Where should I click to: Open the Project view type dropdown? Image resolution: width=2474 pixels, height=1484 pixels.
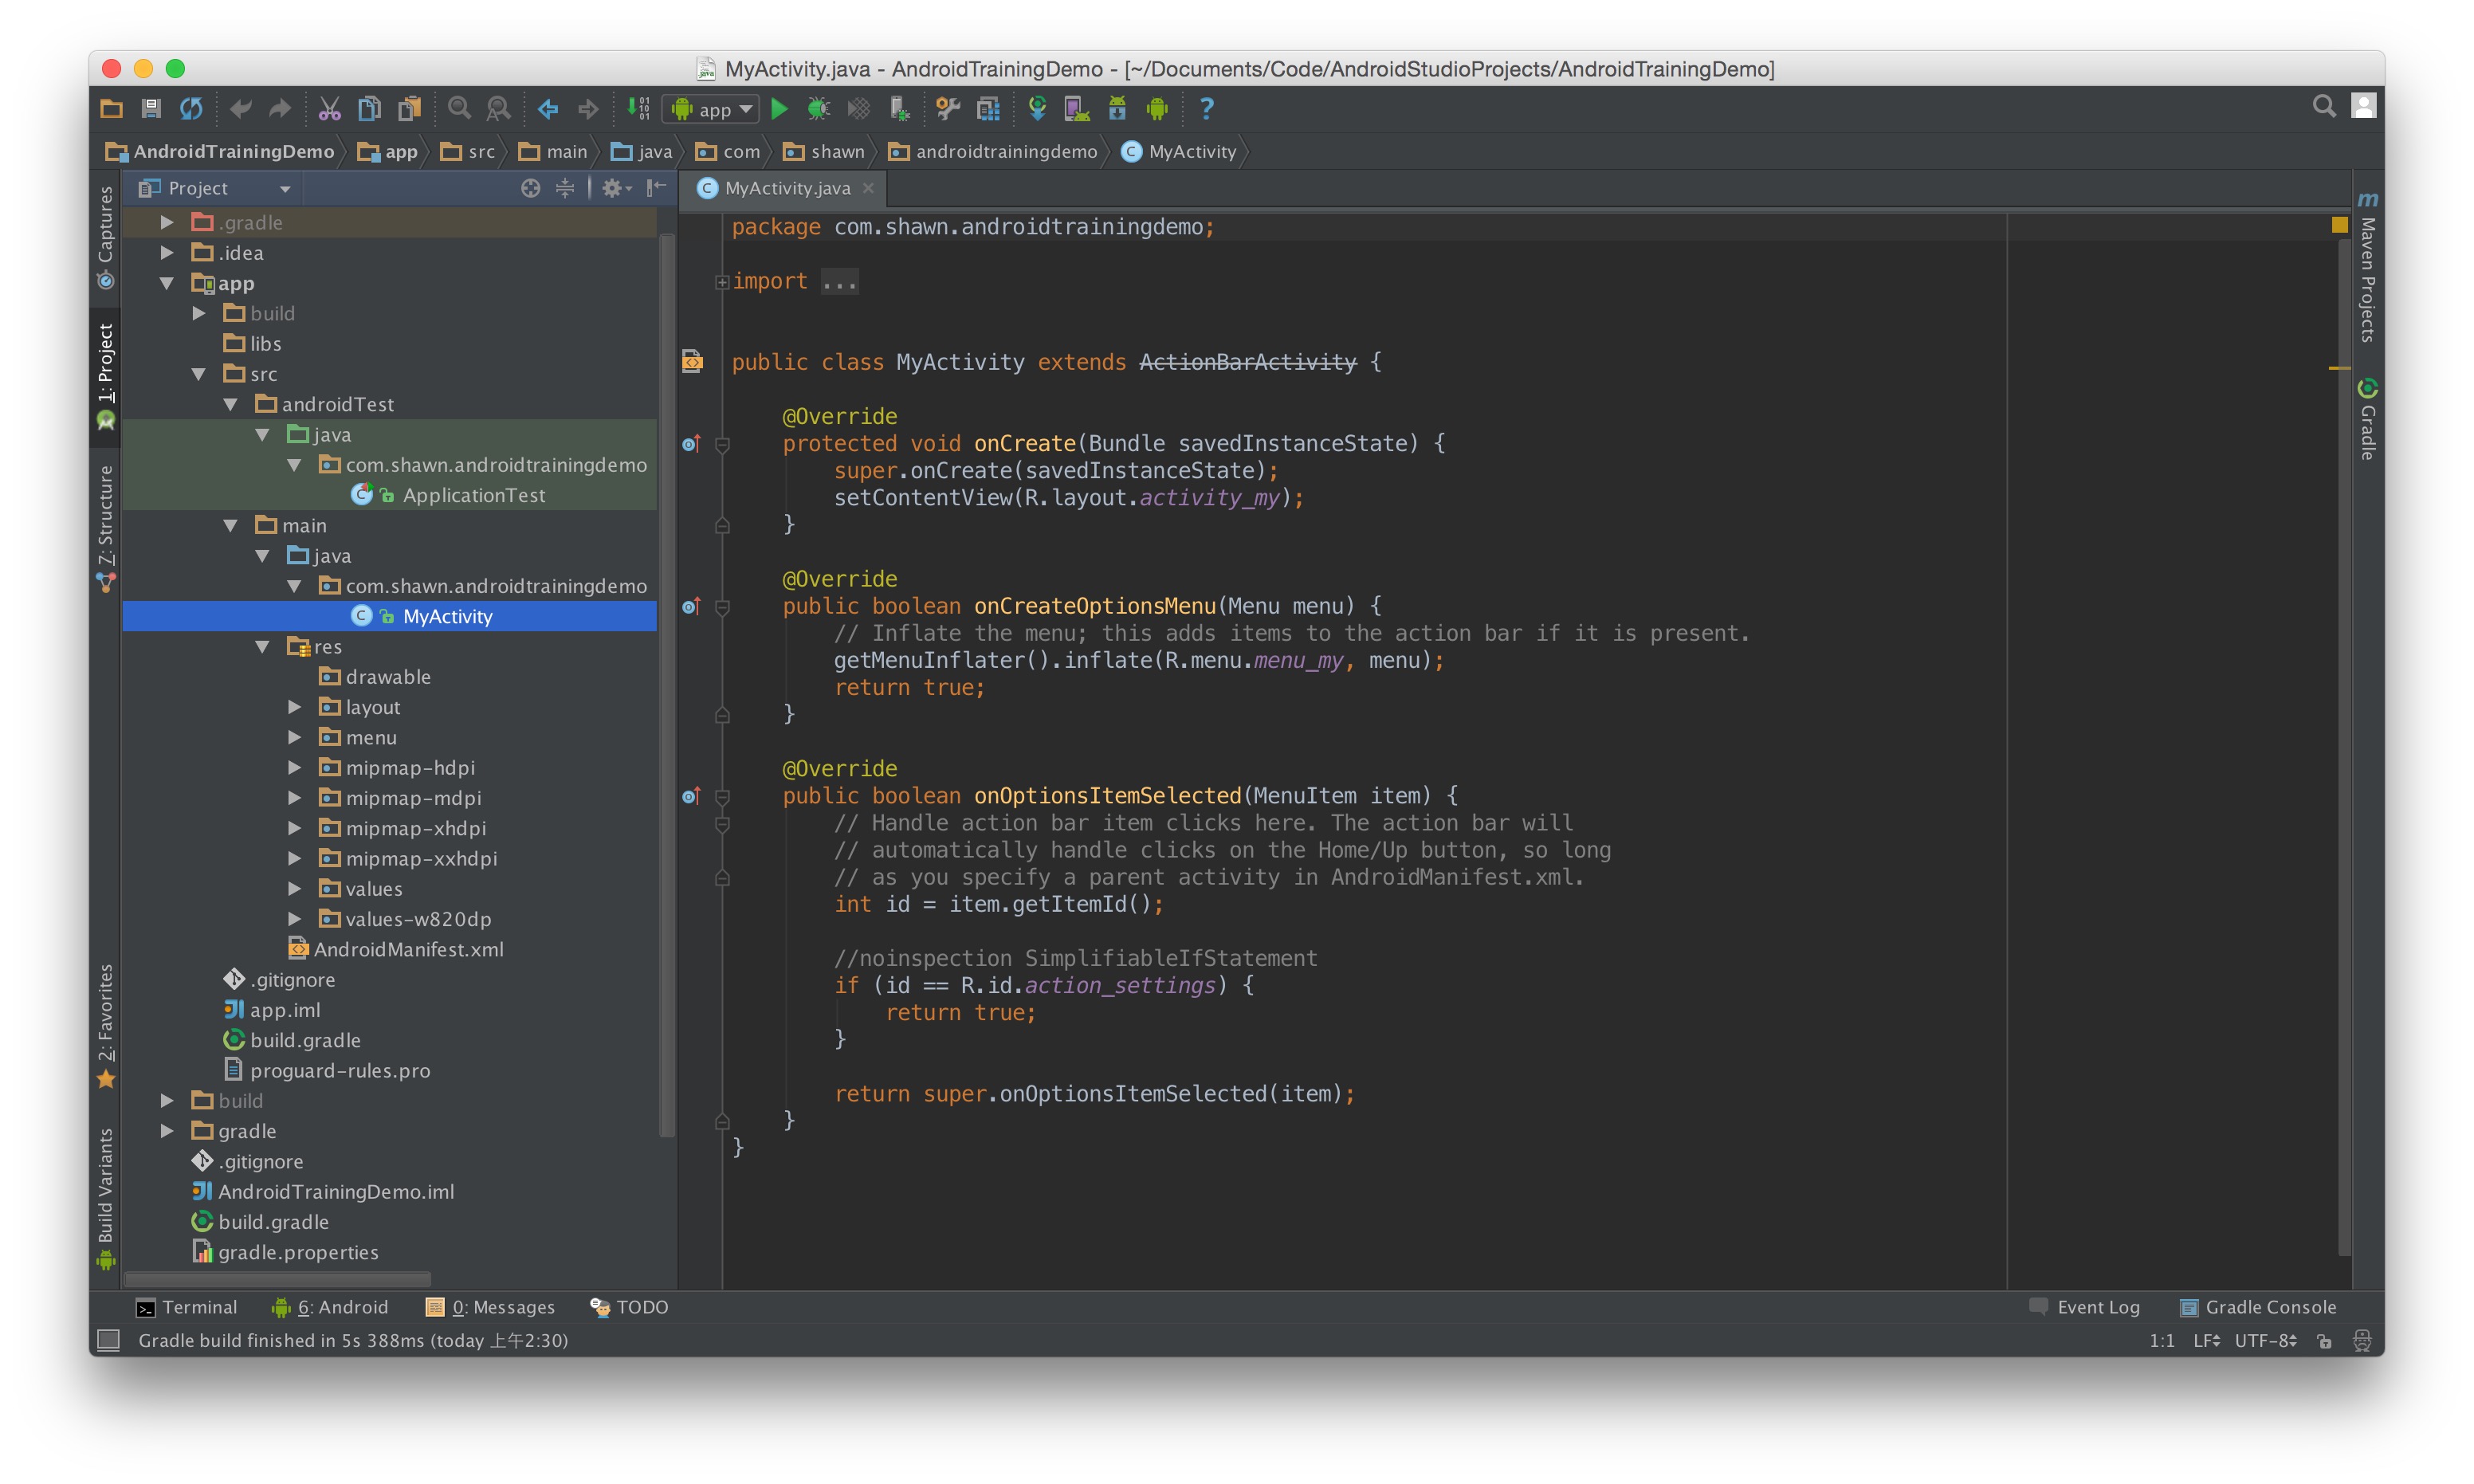click(x=215, y=188)
